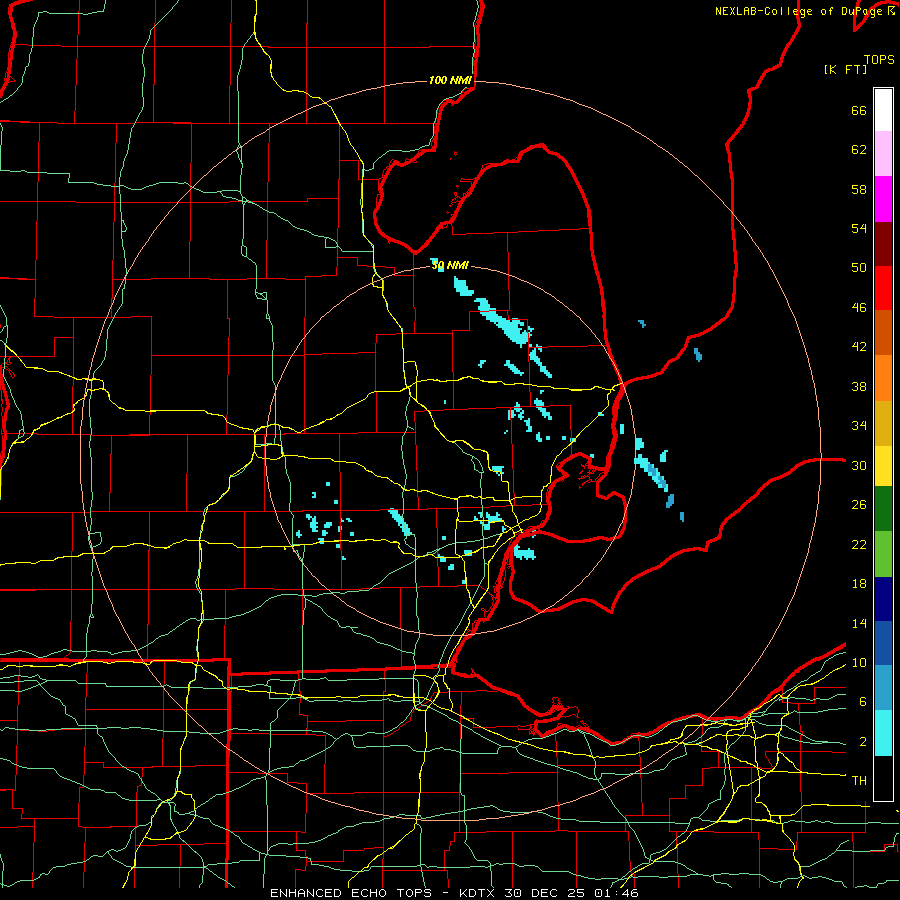
Task: Click the 'KDTX' radar site identifier
Action: 479,893
